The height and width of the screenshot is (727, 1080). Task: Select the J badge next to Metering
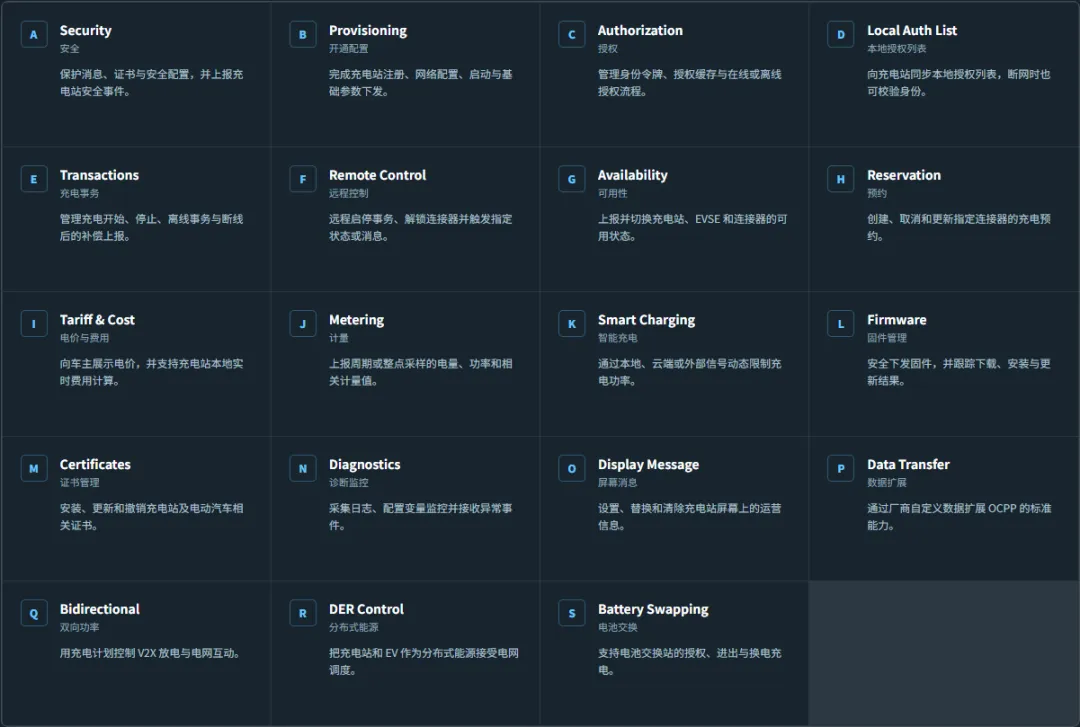(x=302, y=324)
